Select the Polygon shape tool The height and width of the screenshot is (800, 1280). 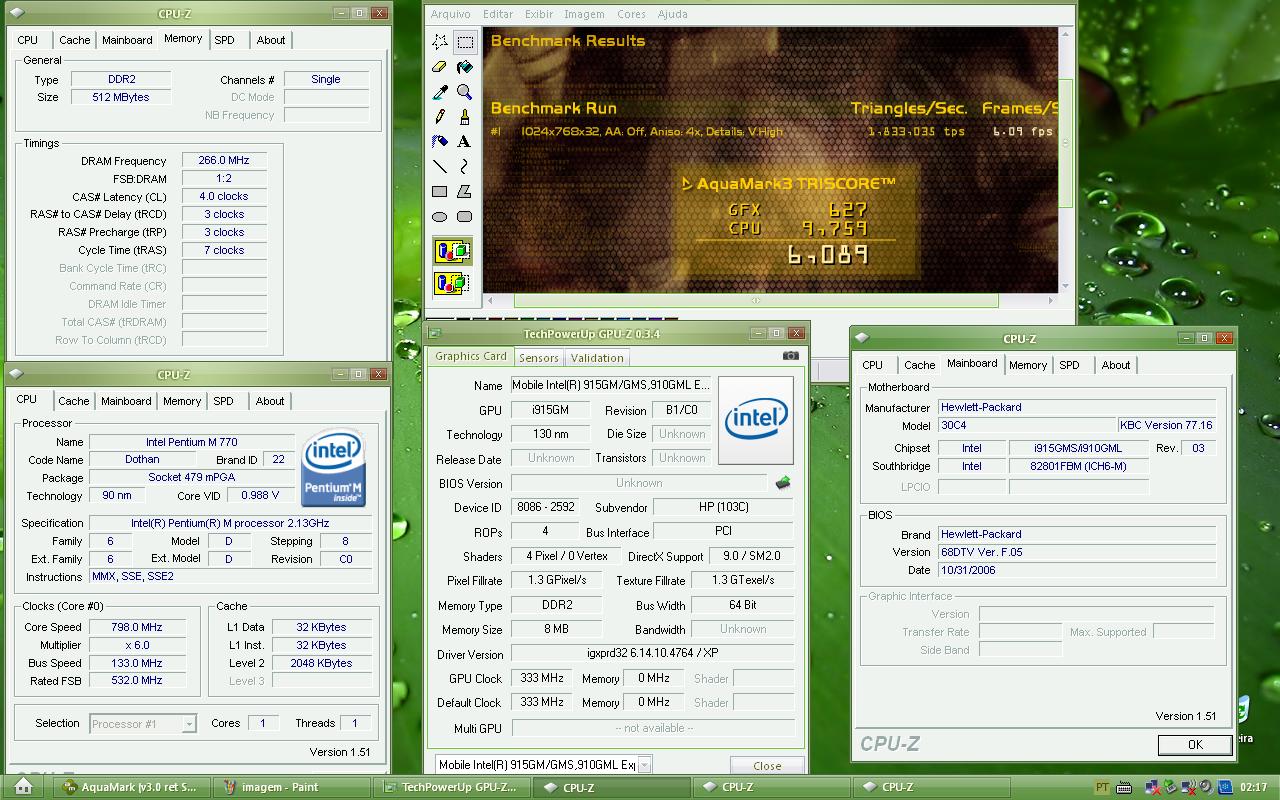tap(465, 191)
